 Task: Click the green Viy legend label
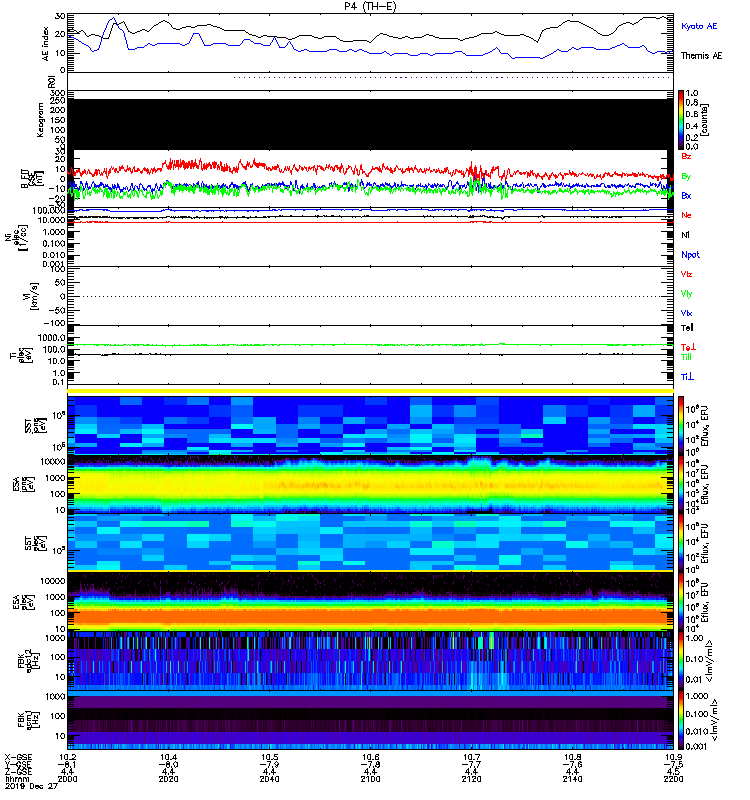click(686, 294)
